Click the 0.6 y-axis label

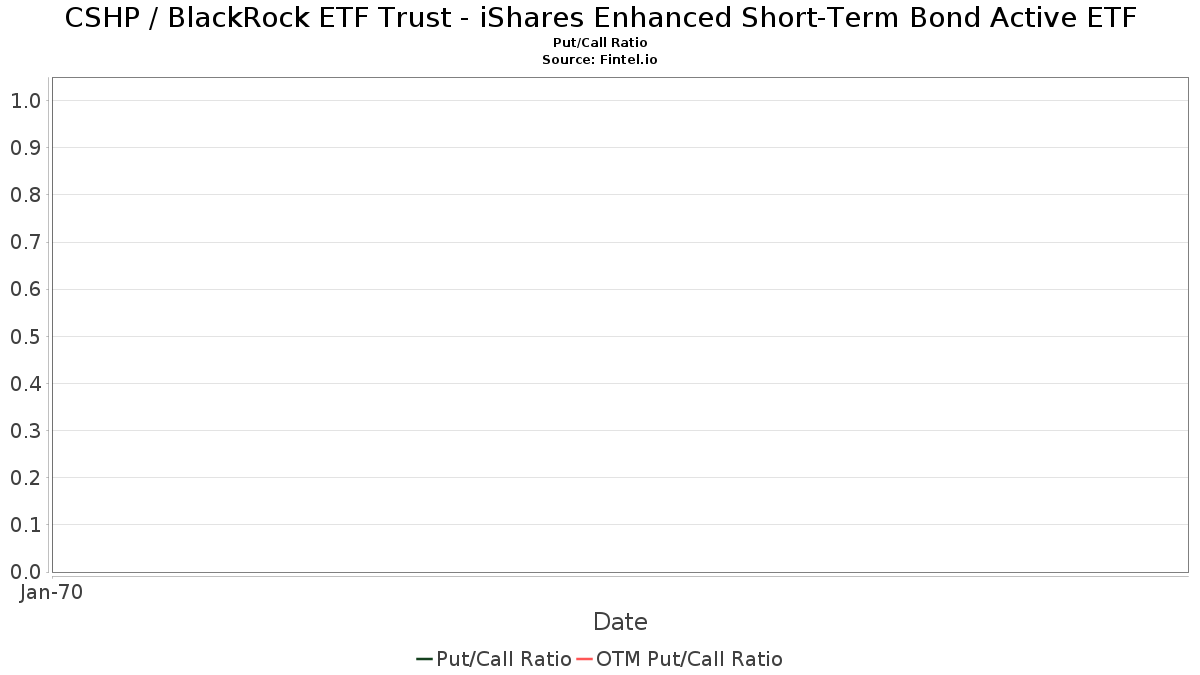click(x=26, y=289)
